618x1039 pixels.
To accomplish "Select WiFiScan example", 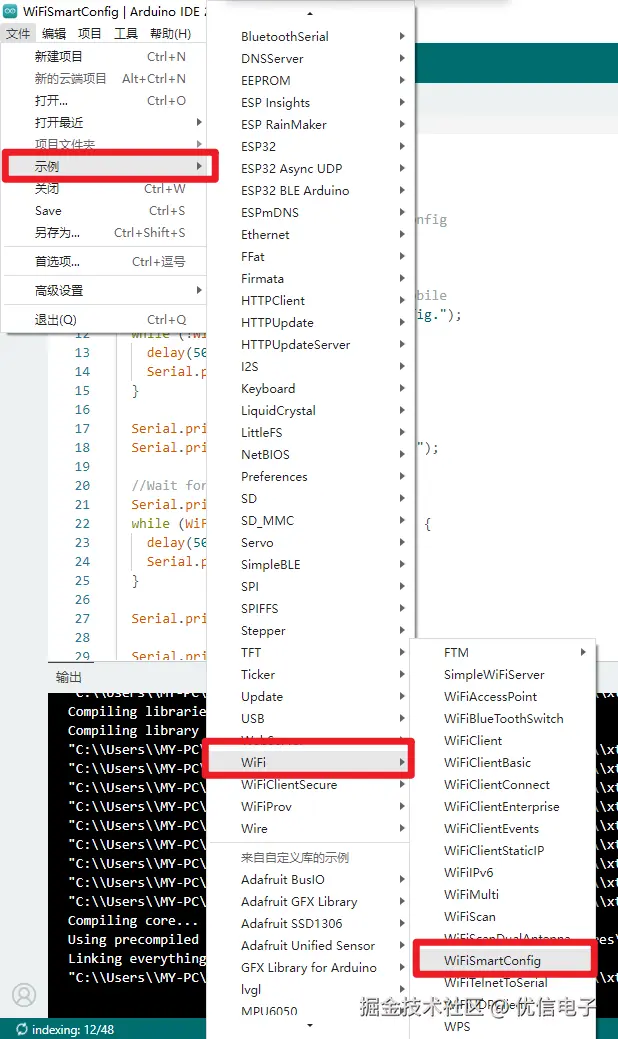I will point(503,916).
